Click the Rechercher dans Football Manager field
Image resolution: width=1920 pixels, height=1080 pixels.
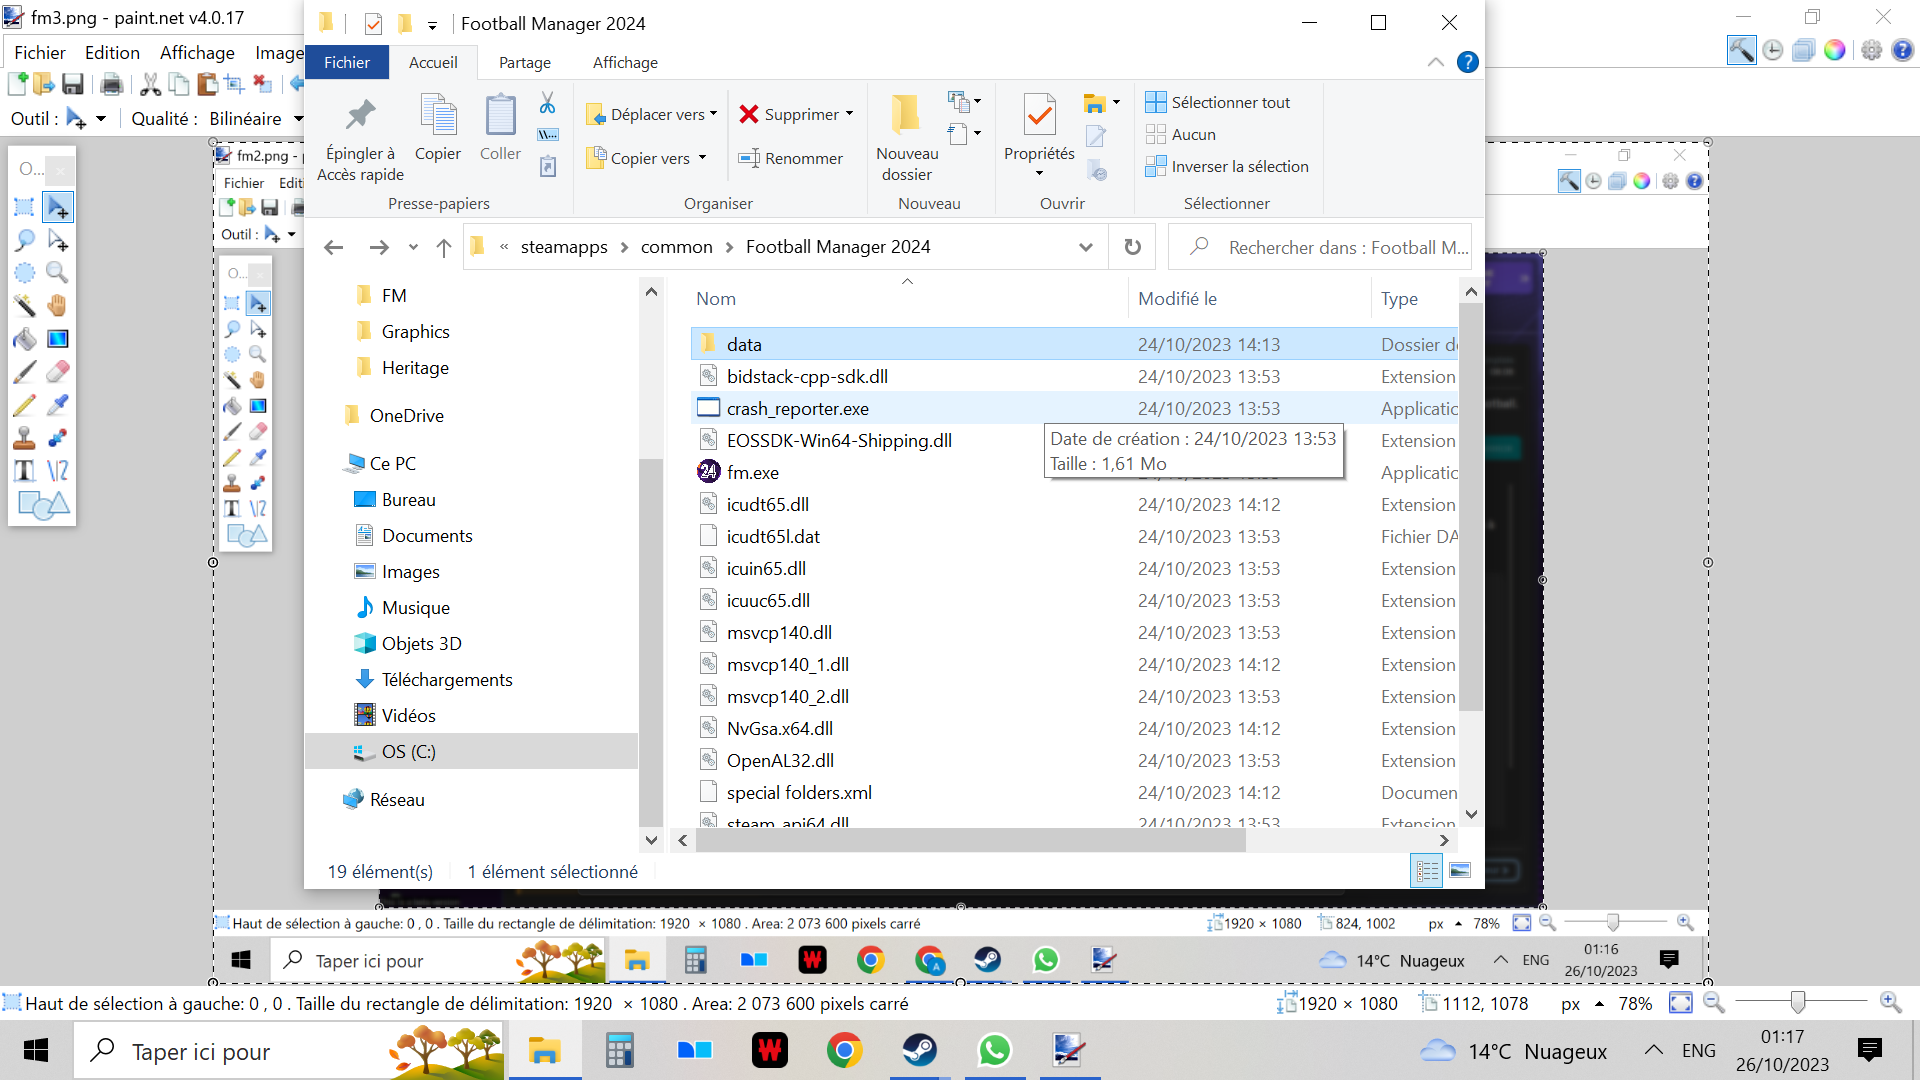coord(1319,247)
